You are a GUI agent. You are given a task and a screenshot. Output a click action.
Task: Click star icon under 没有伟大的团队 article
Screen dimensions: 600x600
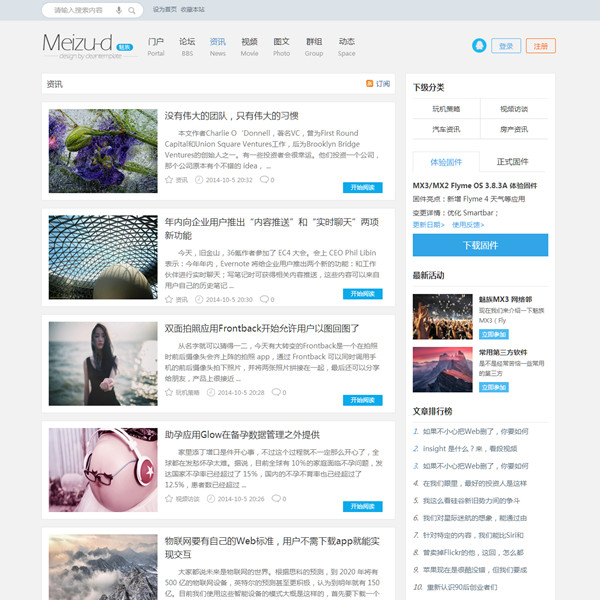pyautogui.click(x=169, y=180)
